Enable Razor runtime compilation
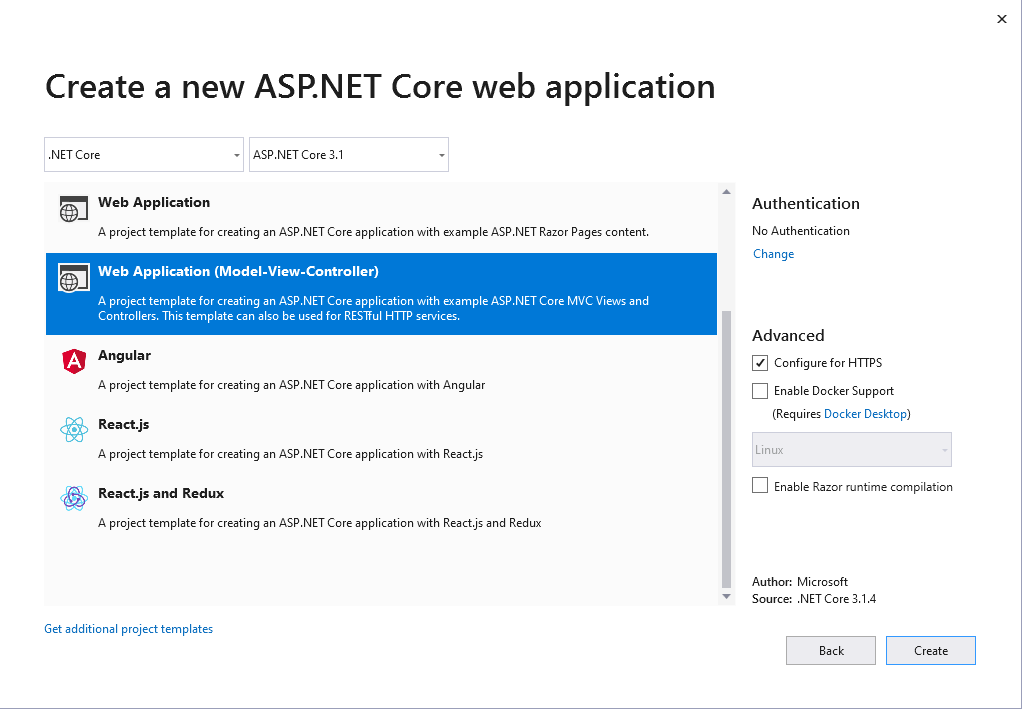This screenshot has width=1022, height=709. 759,485
